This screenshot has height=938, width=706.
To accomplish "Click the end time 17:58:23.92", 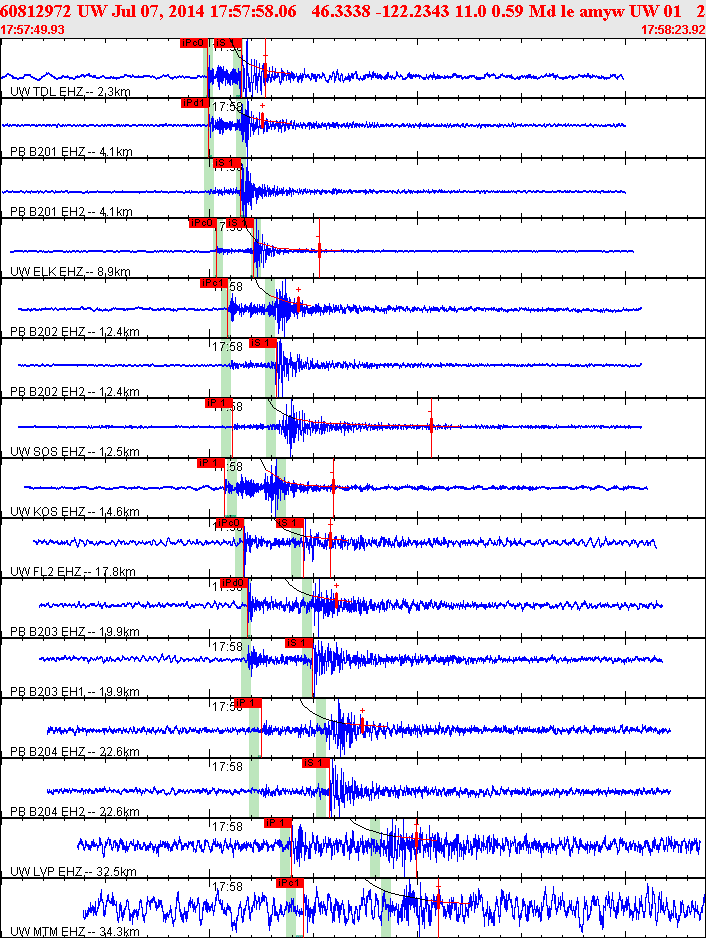I will coord(673,29).
